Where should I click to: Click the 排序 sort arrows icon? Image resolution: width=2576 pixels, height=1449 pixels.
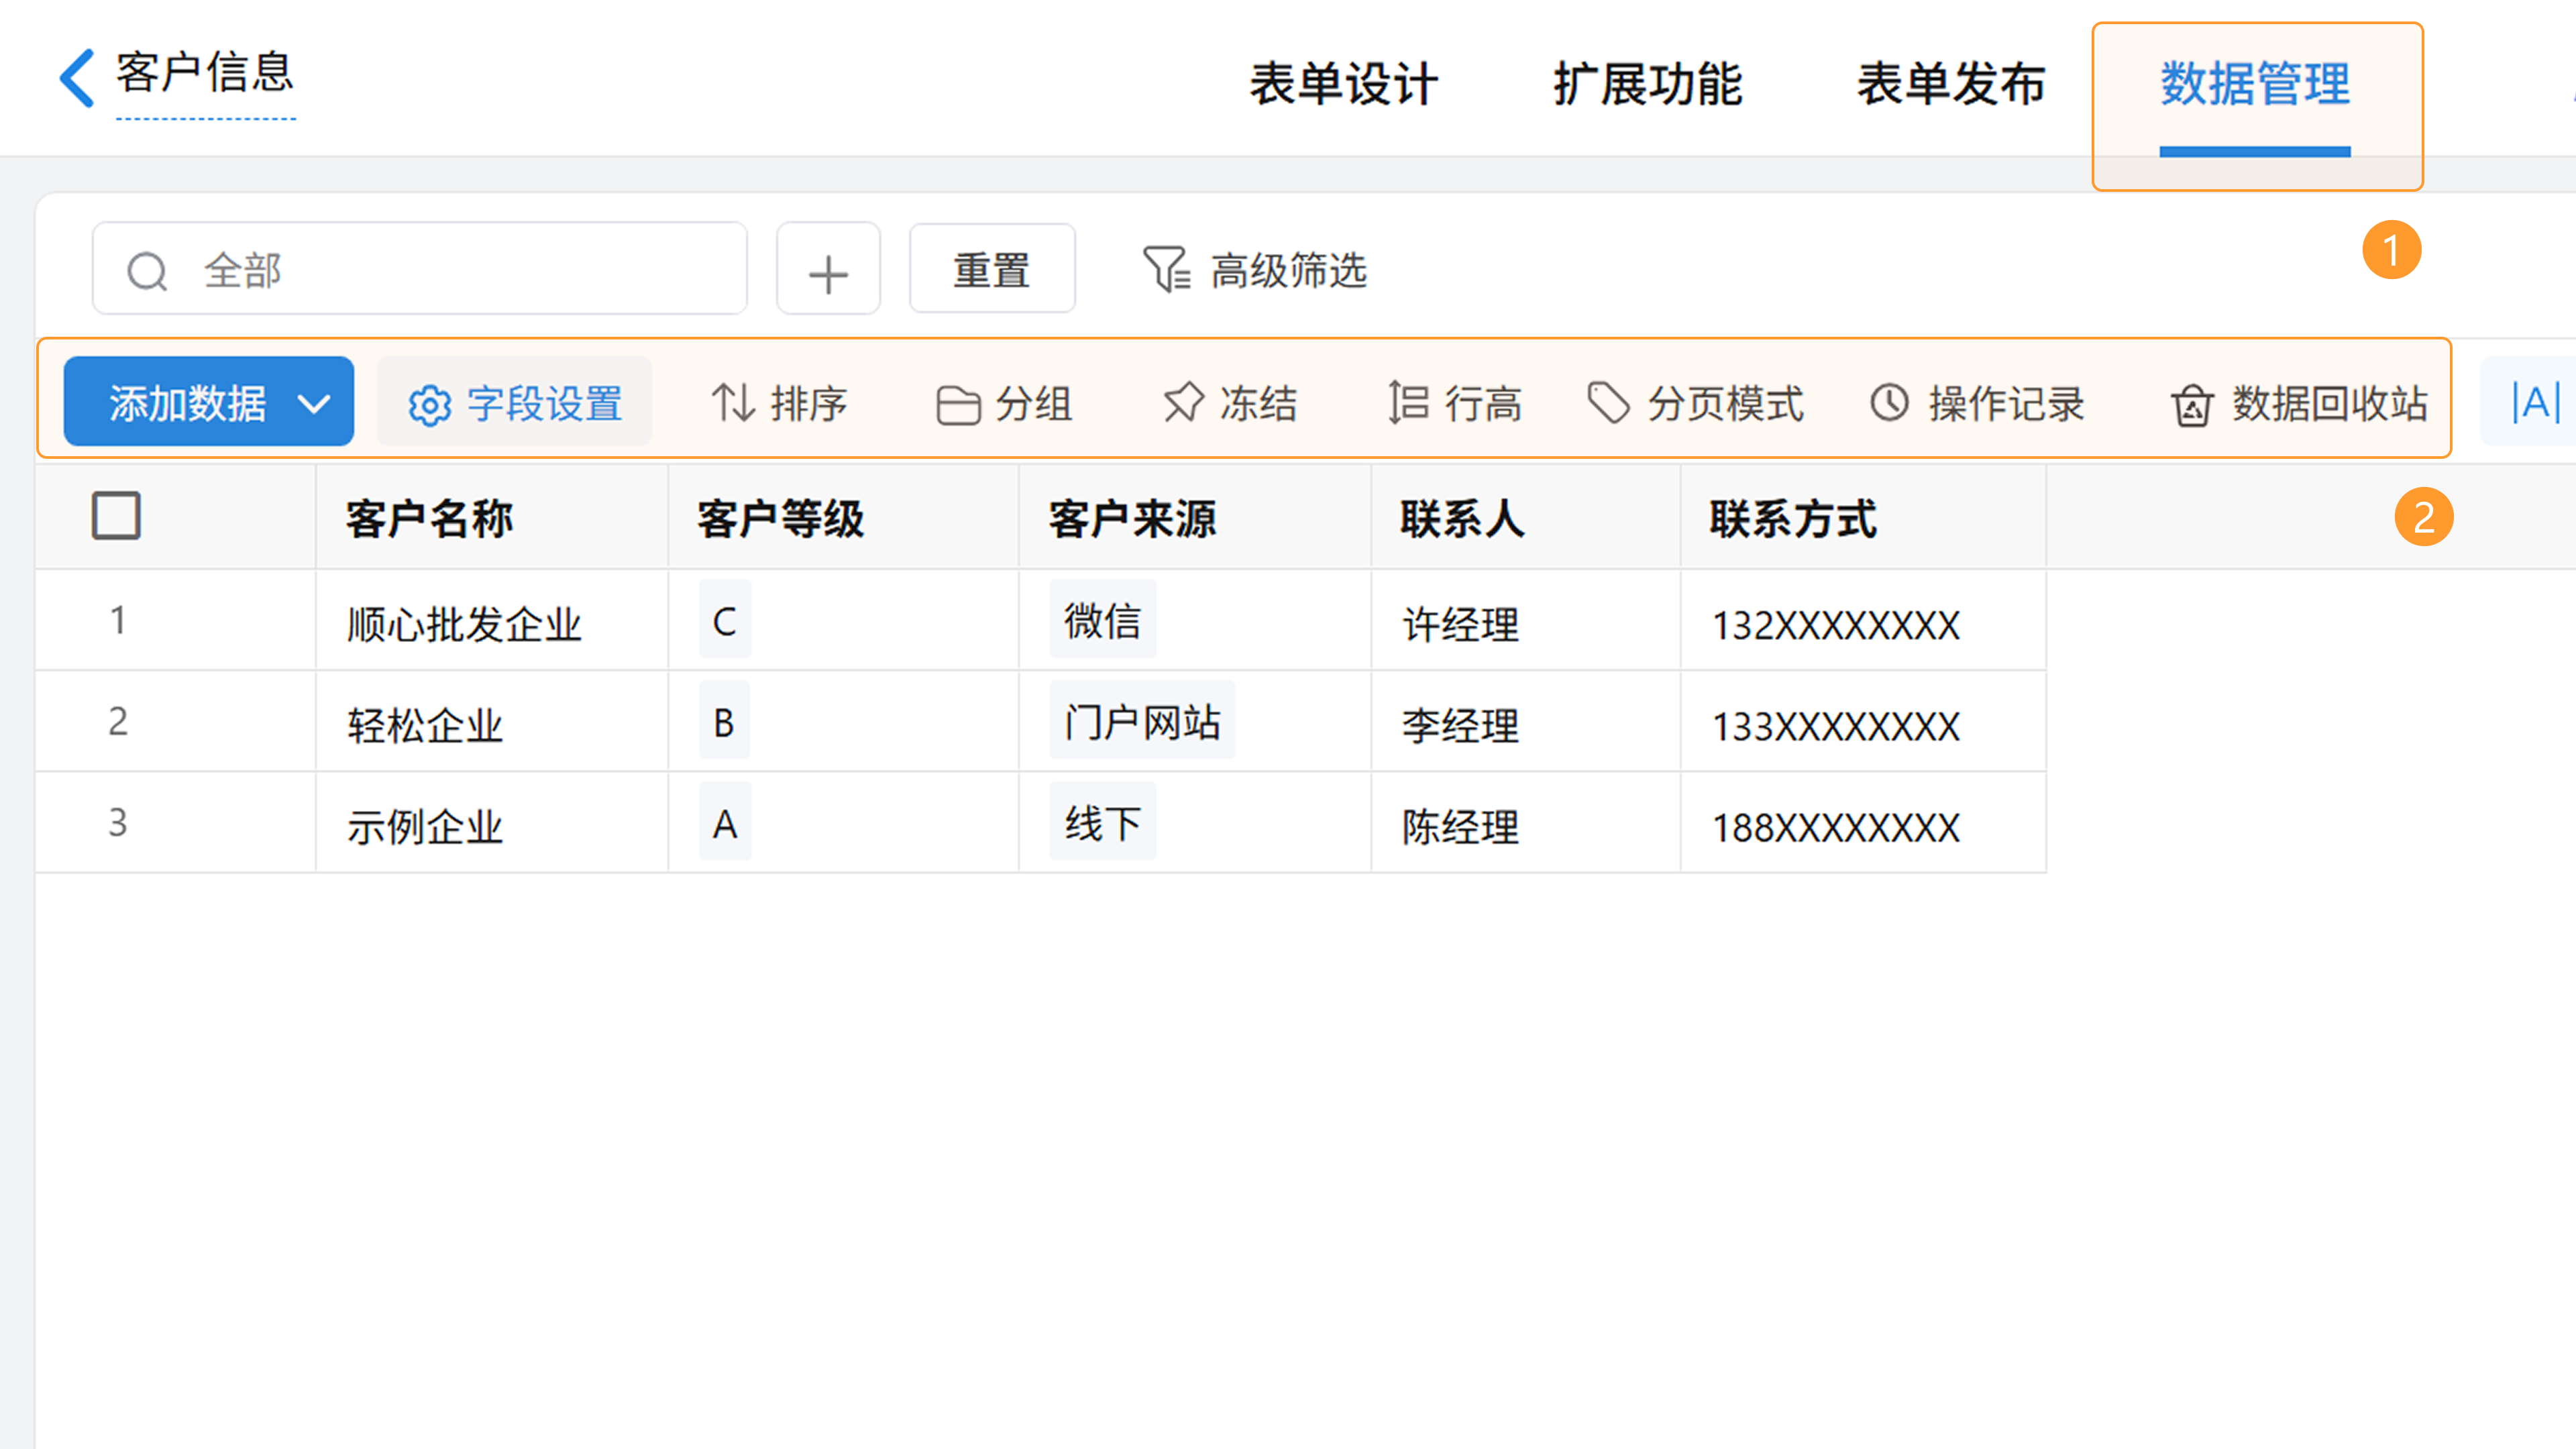coord(733,404)
